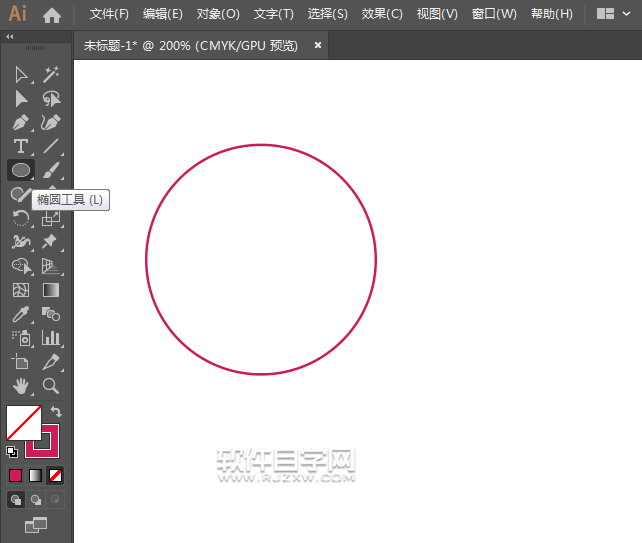Select the Eyedropper tool

20,314
